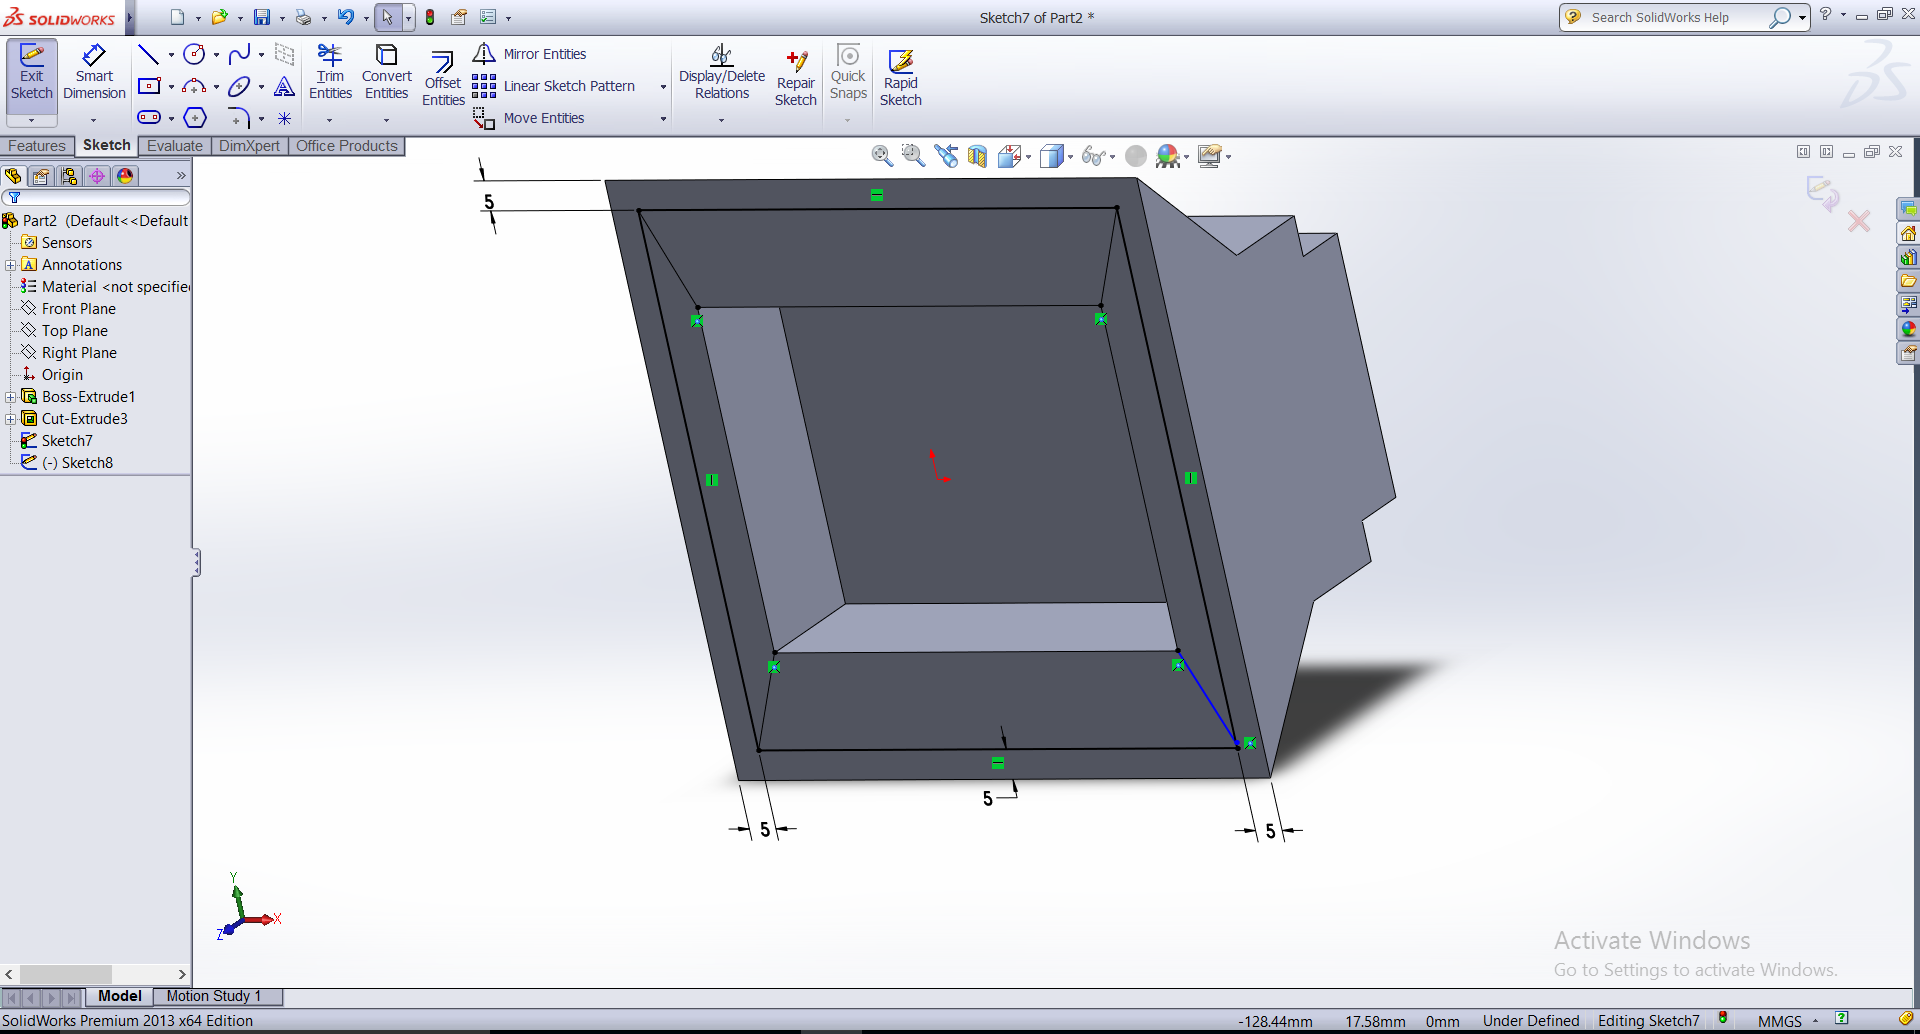Click Rapid Sketch tool
Screen dimensions: 1920x1034
(901, 78)
